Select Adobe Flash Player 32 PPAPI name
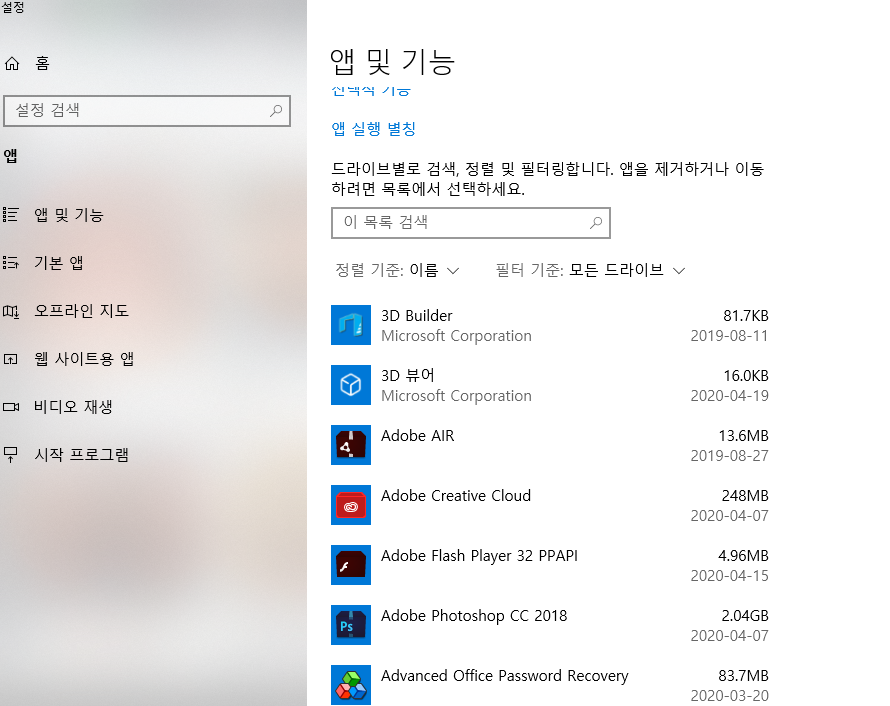This screenshot has height=706, width=890. tap(479, 556)
